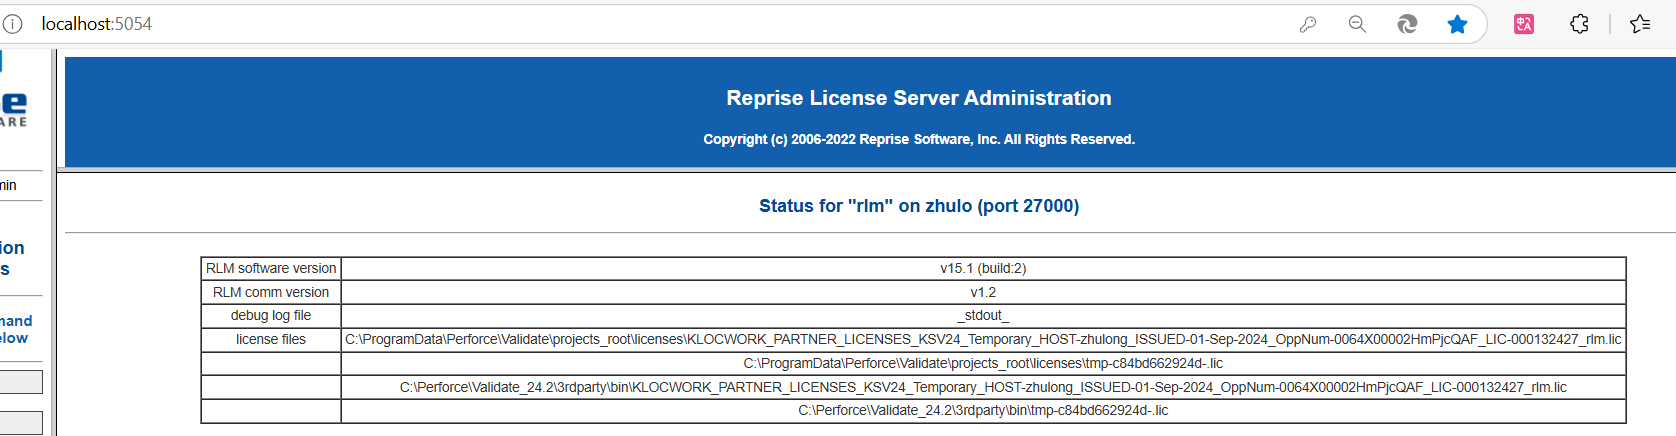Click the Reprise Software logo in sidebar
Image resolution: width=1676 pixels, height=436 pixels.
[14, 110]
